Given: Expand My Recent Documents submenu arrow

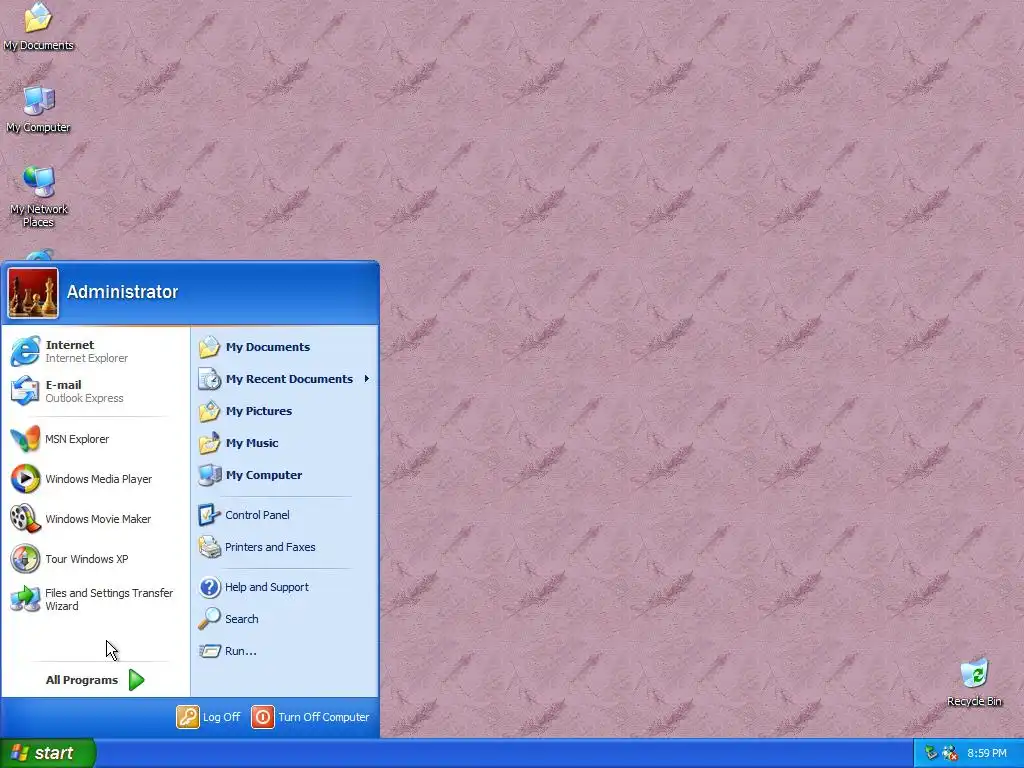Looking at the screenshot, I should [x=367, y=379].
